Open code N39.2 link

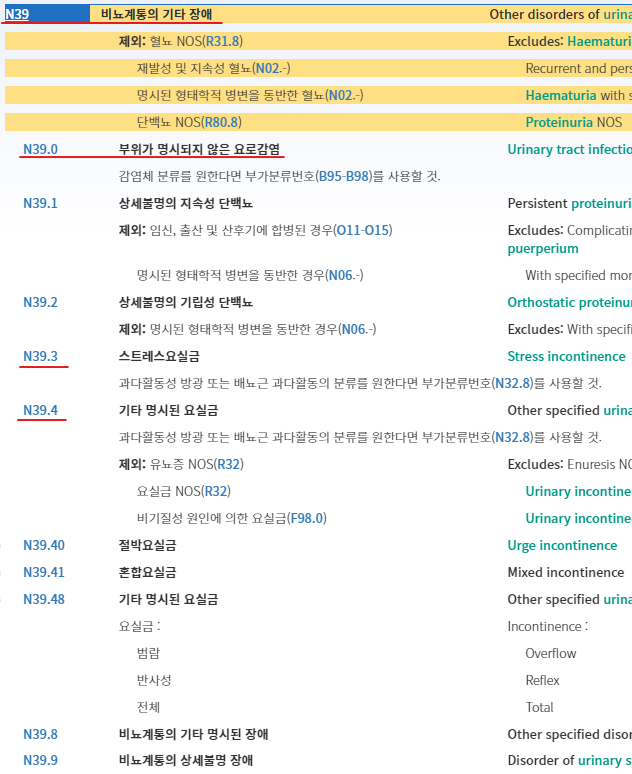pyautogui.click(x=40, y=302)
